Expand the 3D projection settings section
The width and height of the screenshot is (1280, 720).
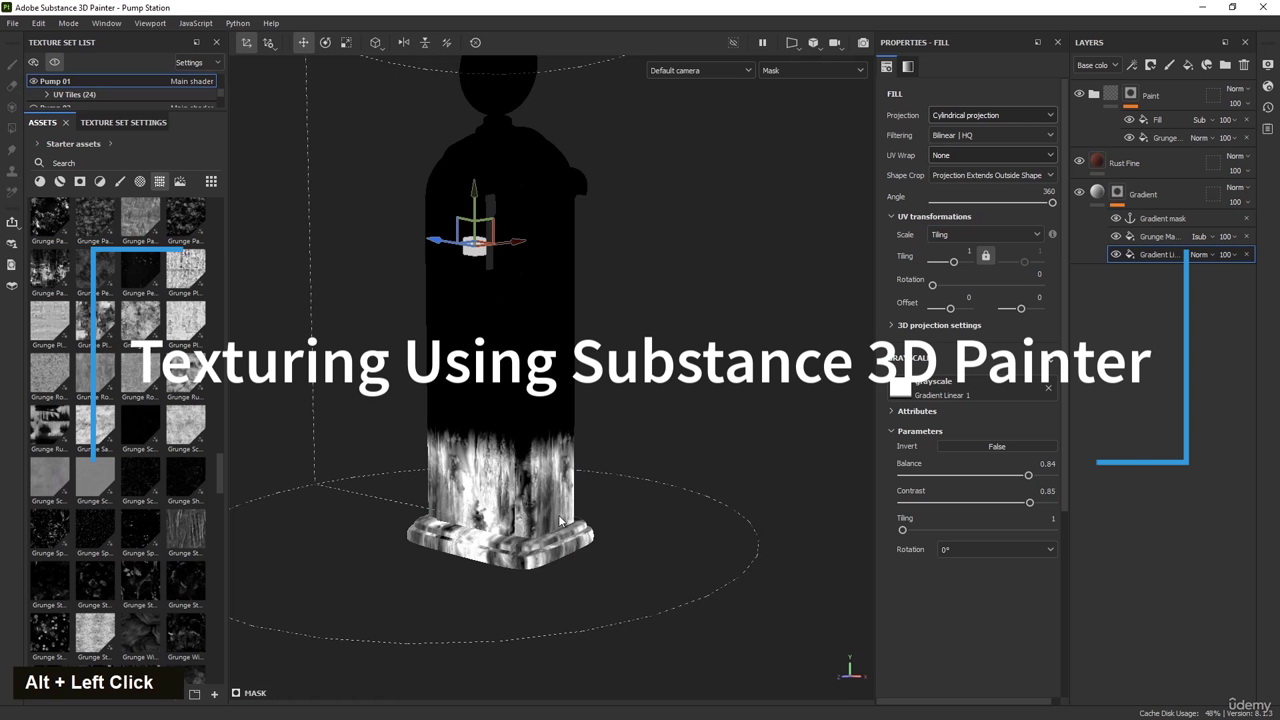(x=891, y=325)
